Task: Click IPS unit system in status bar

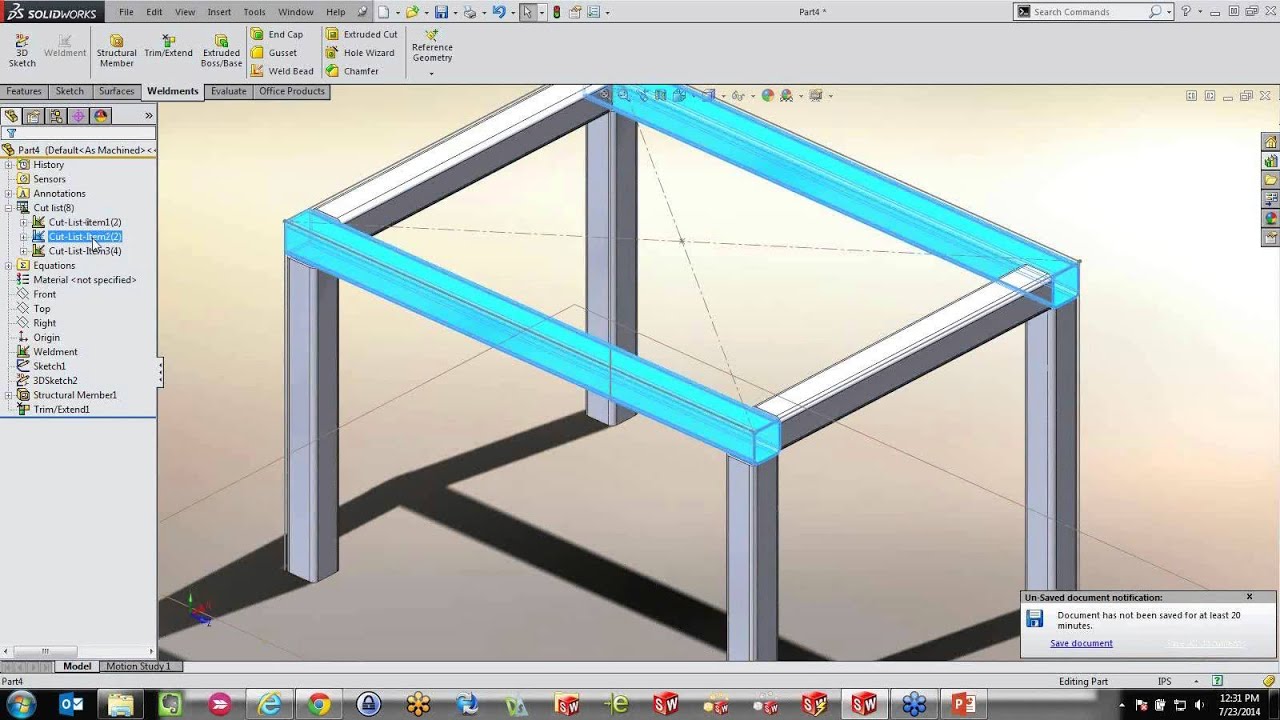Action: [1164, 682]
